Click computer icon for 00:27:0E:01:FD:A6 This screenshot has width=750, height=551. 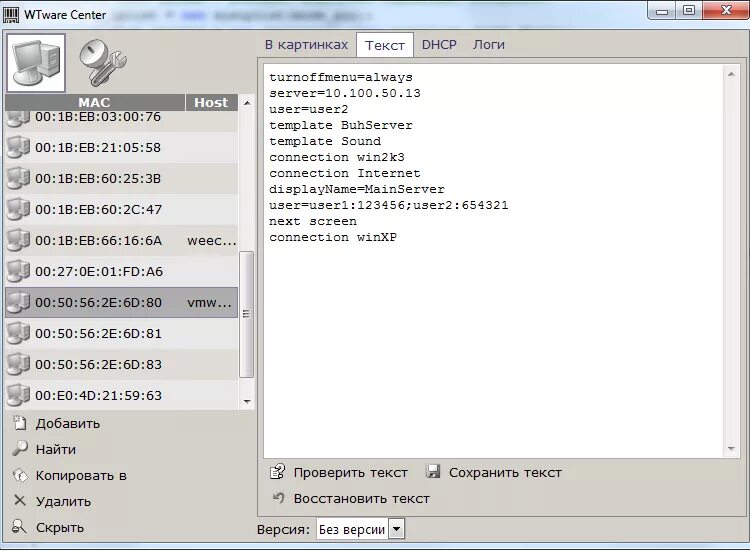pos(18,271)
